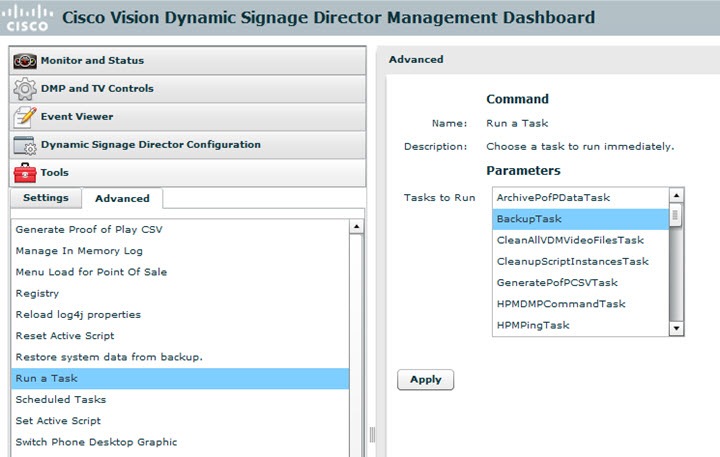Expand the DMP and TV Controls section
This screenshot has height=457, width=720.
pos(97,89)
